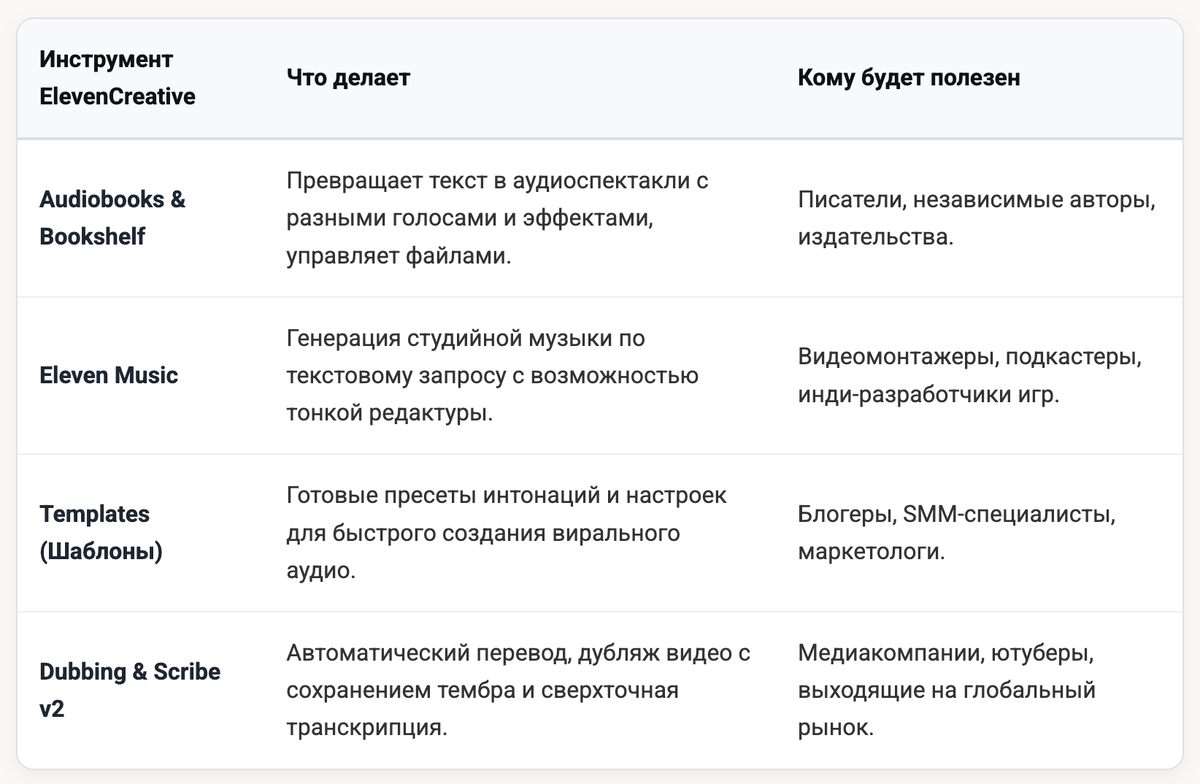Screen dimensions: 1200x784
Task: Click the 'Dubbing & Scribe v2' cell
Action: [129, 690]
